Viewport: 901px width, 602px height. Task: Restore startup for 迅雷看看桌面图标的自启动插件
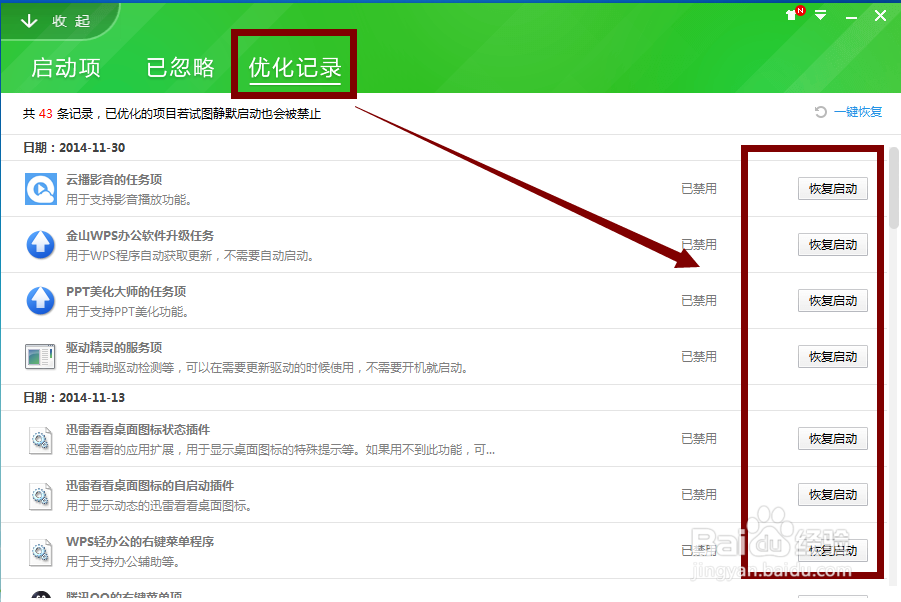tap(833, 495)
